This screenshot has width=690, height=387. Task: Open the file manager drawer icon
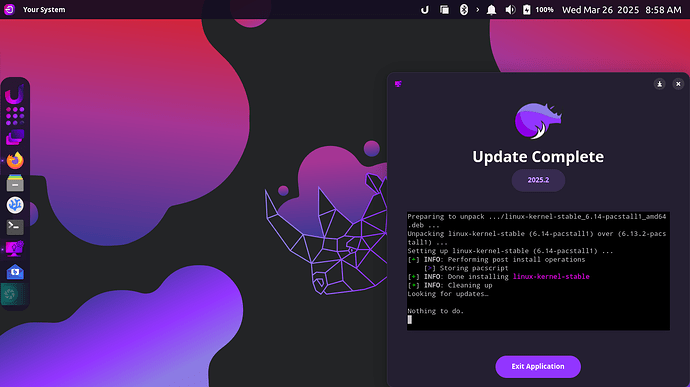tap(15, 183)
